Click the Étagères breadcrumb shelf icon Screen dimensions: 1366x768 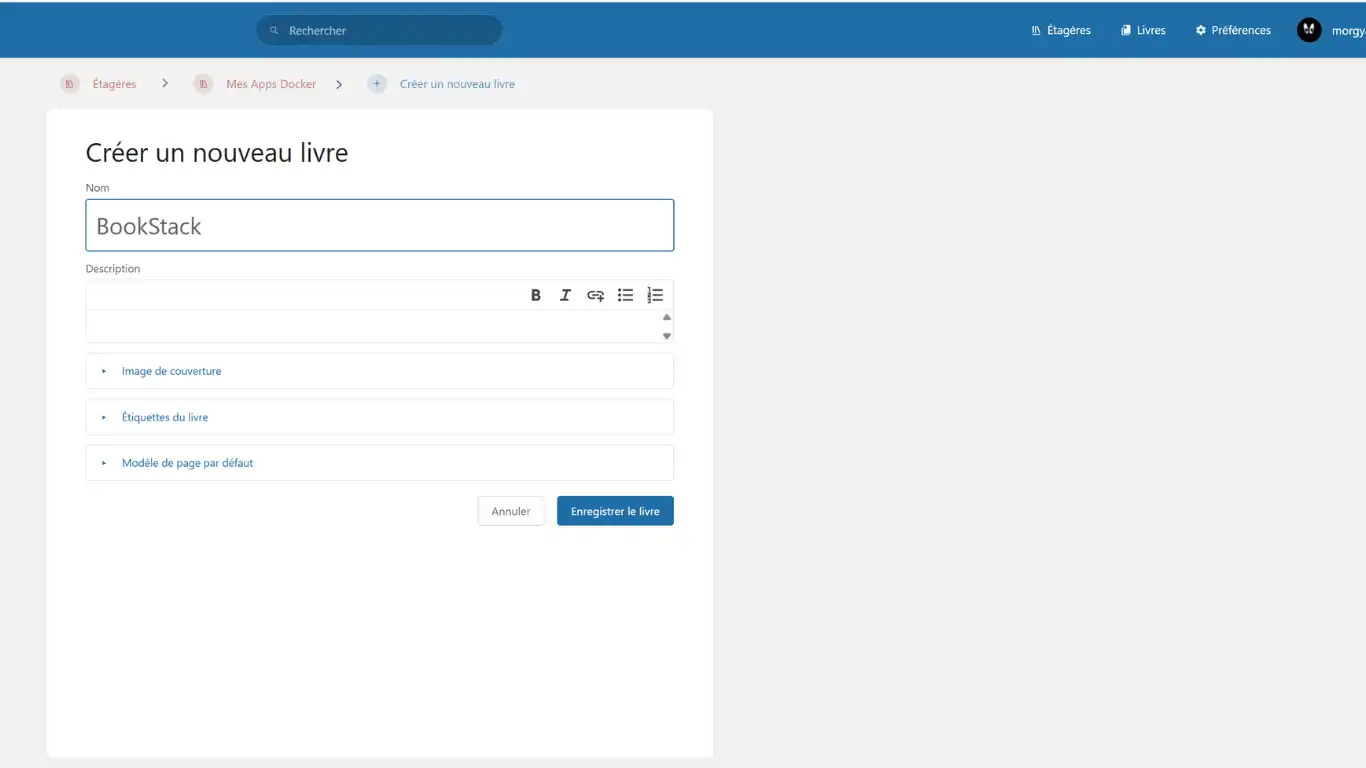click(x=69, y=84)
